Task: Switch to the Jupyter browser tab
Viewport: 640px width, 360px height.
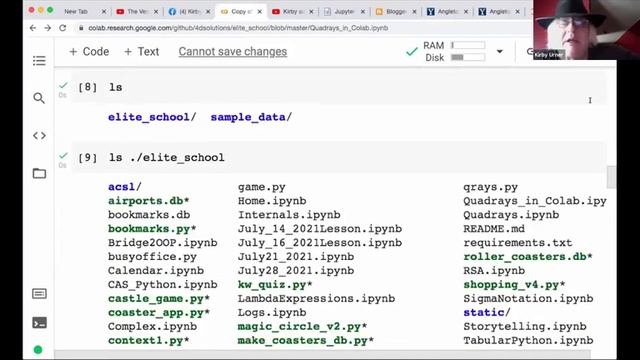Action: (344, 12)
